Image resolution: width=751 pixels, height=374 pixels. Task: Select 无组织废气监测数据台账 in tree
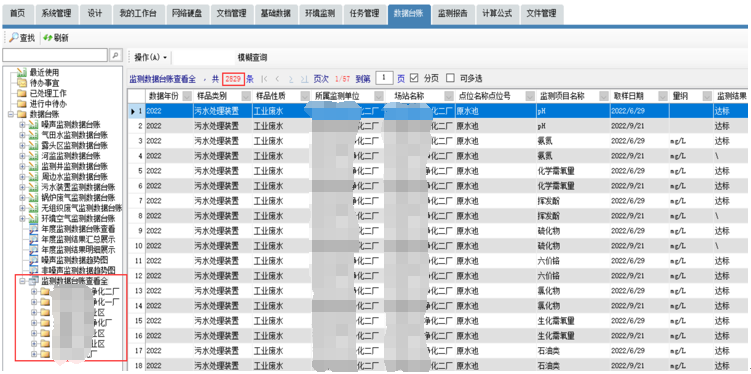click(81, 208)
